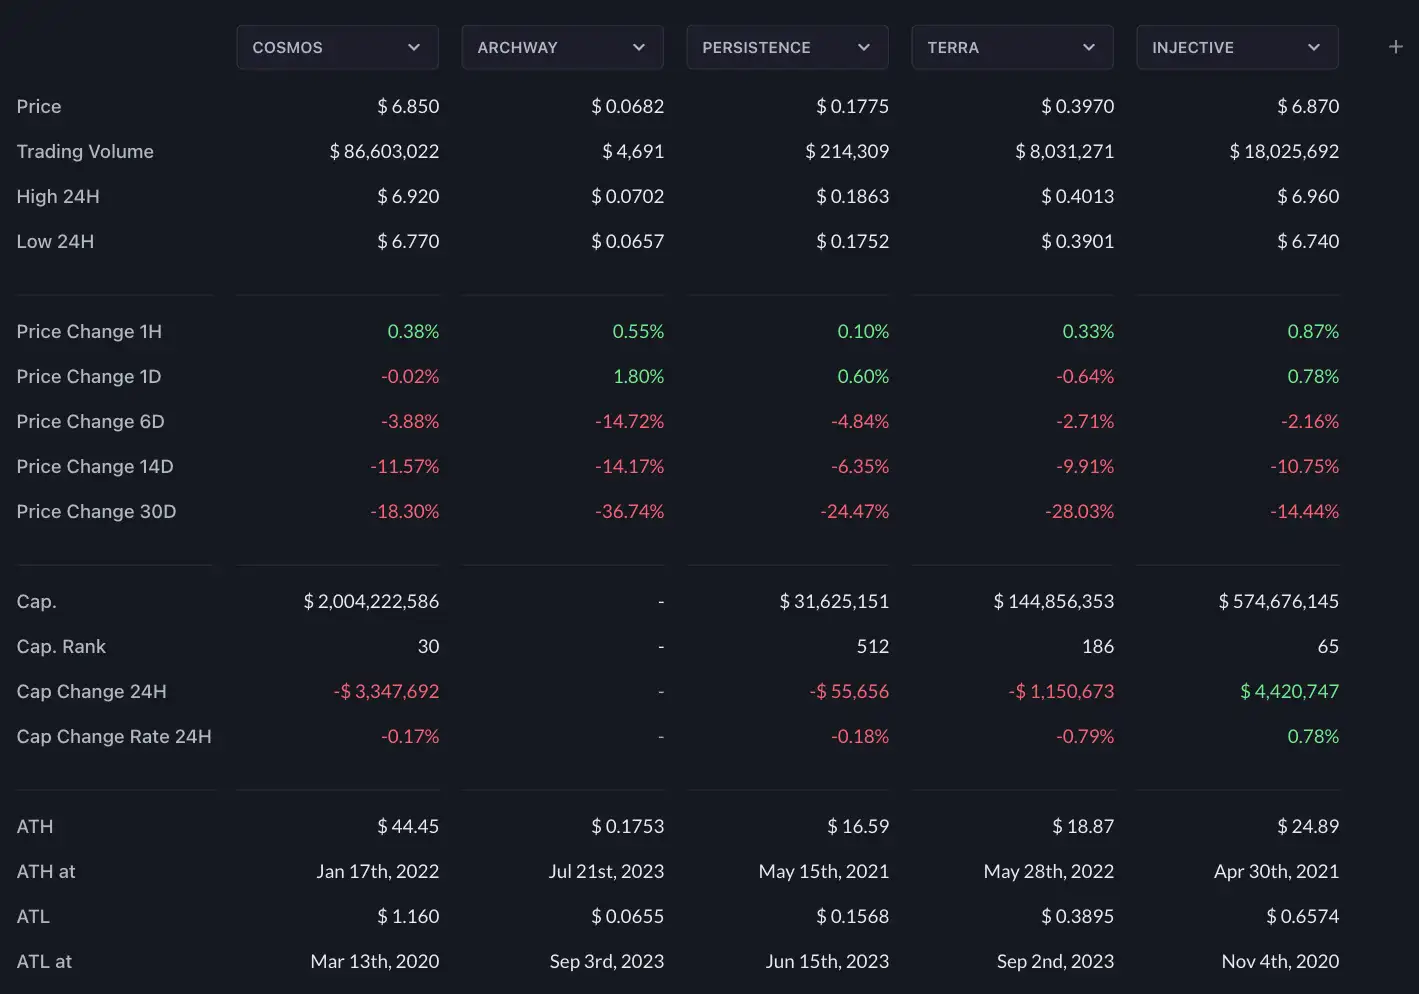This screenshot has height=994, width=1419.
Task: Click the Trading Volume row label
Action: (x=84, y=151)
